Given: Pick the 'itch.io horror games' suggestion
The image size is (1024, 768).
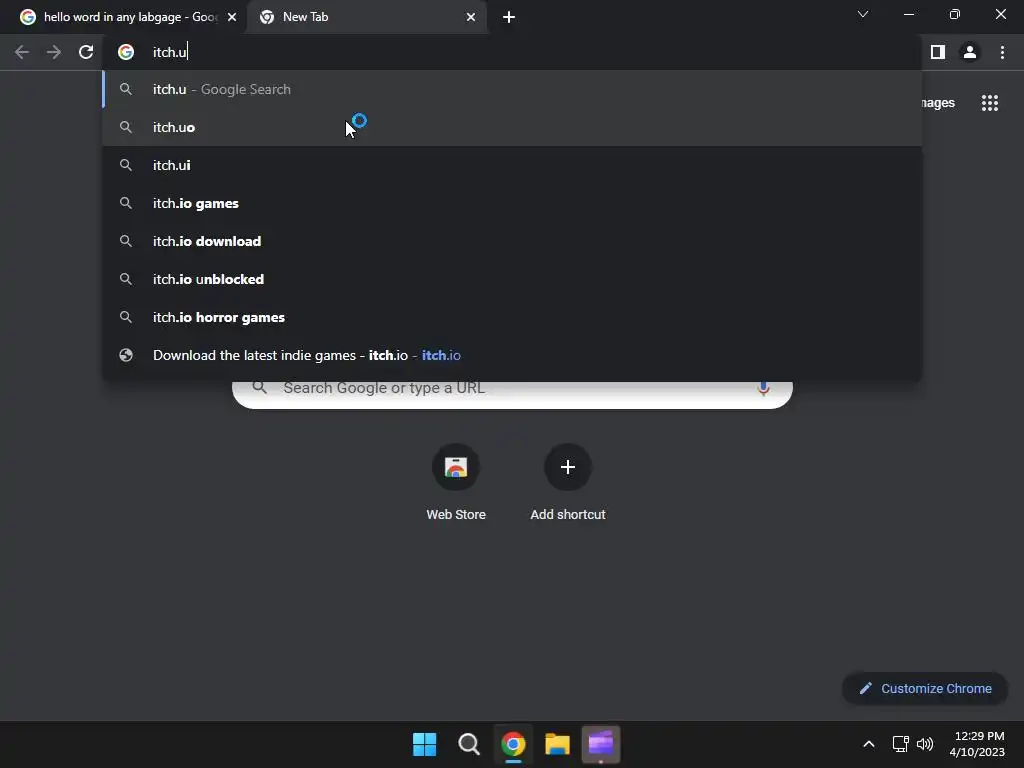Looking at the screenshot, I should pyautogui.click(x=512, y=317).
